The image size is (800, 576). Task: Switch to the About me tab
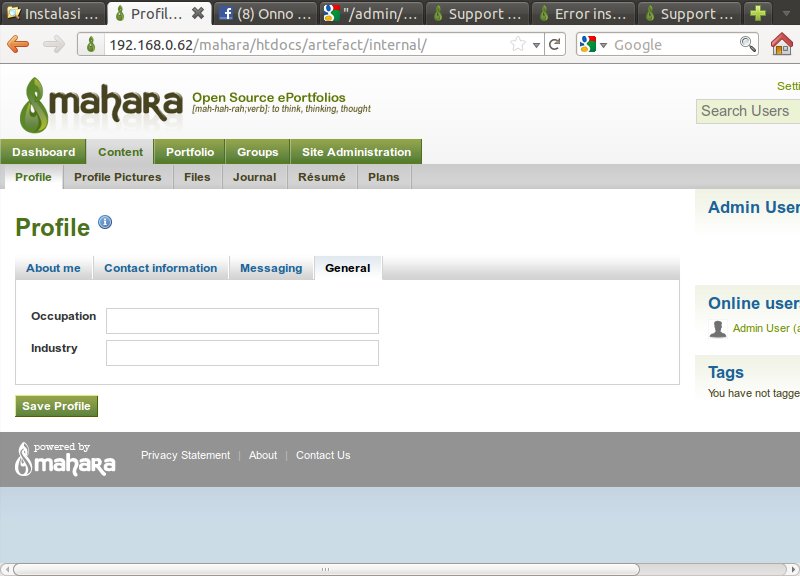pyautogui.click(x=54, y=268)
